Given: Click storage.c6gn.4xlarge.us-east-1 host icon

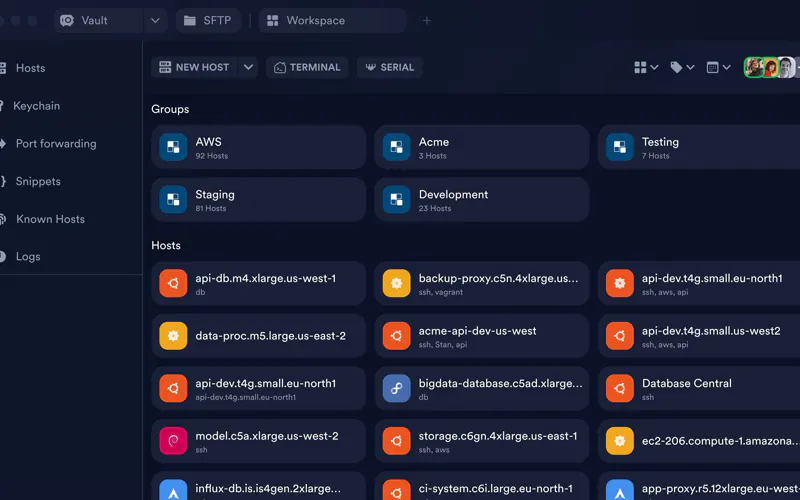Looking at the screenshot, I should [396, 441].
